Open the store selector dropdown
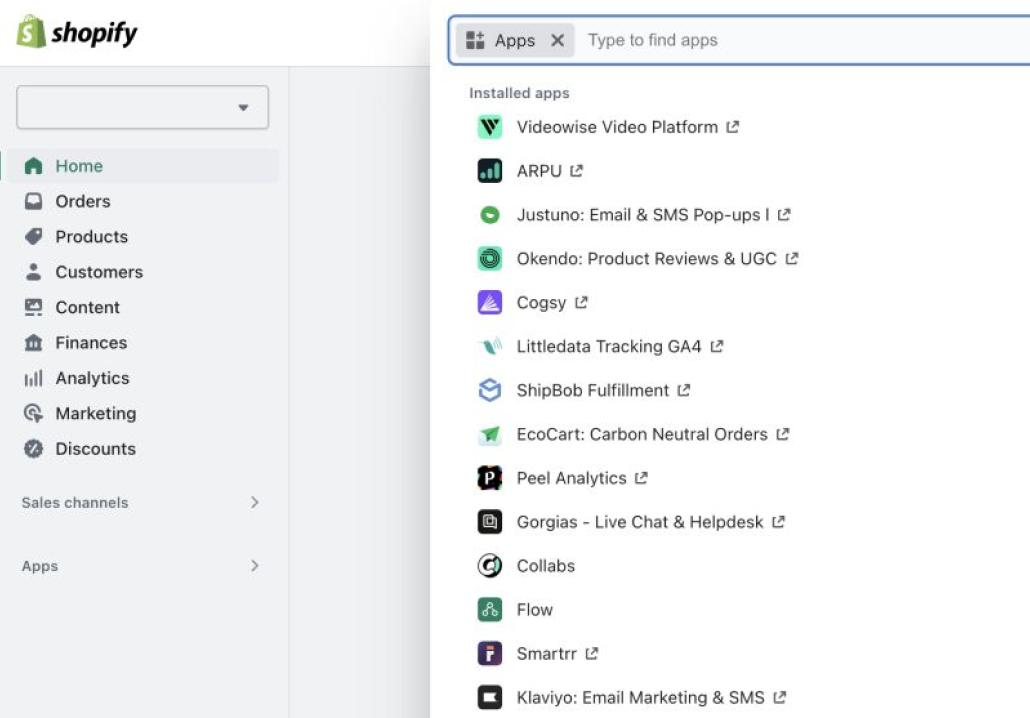This screenshot has height=718, width=1030. (x=142, y=107)
